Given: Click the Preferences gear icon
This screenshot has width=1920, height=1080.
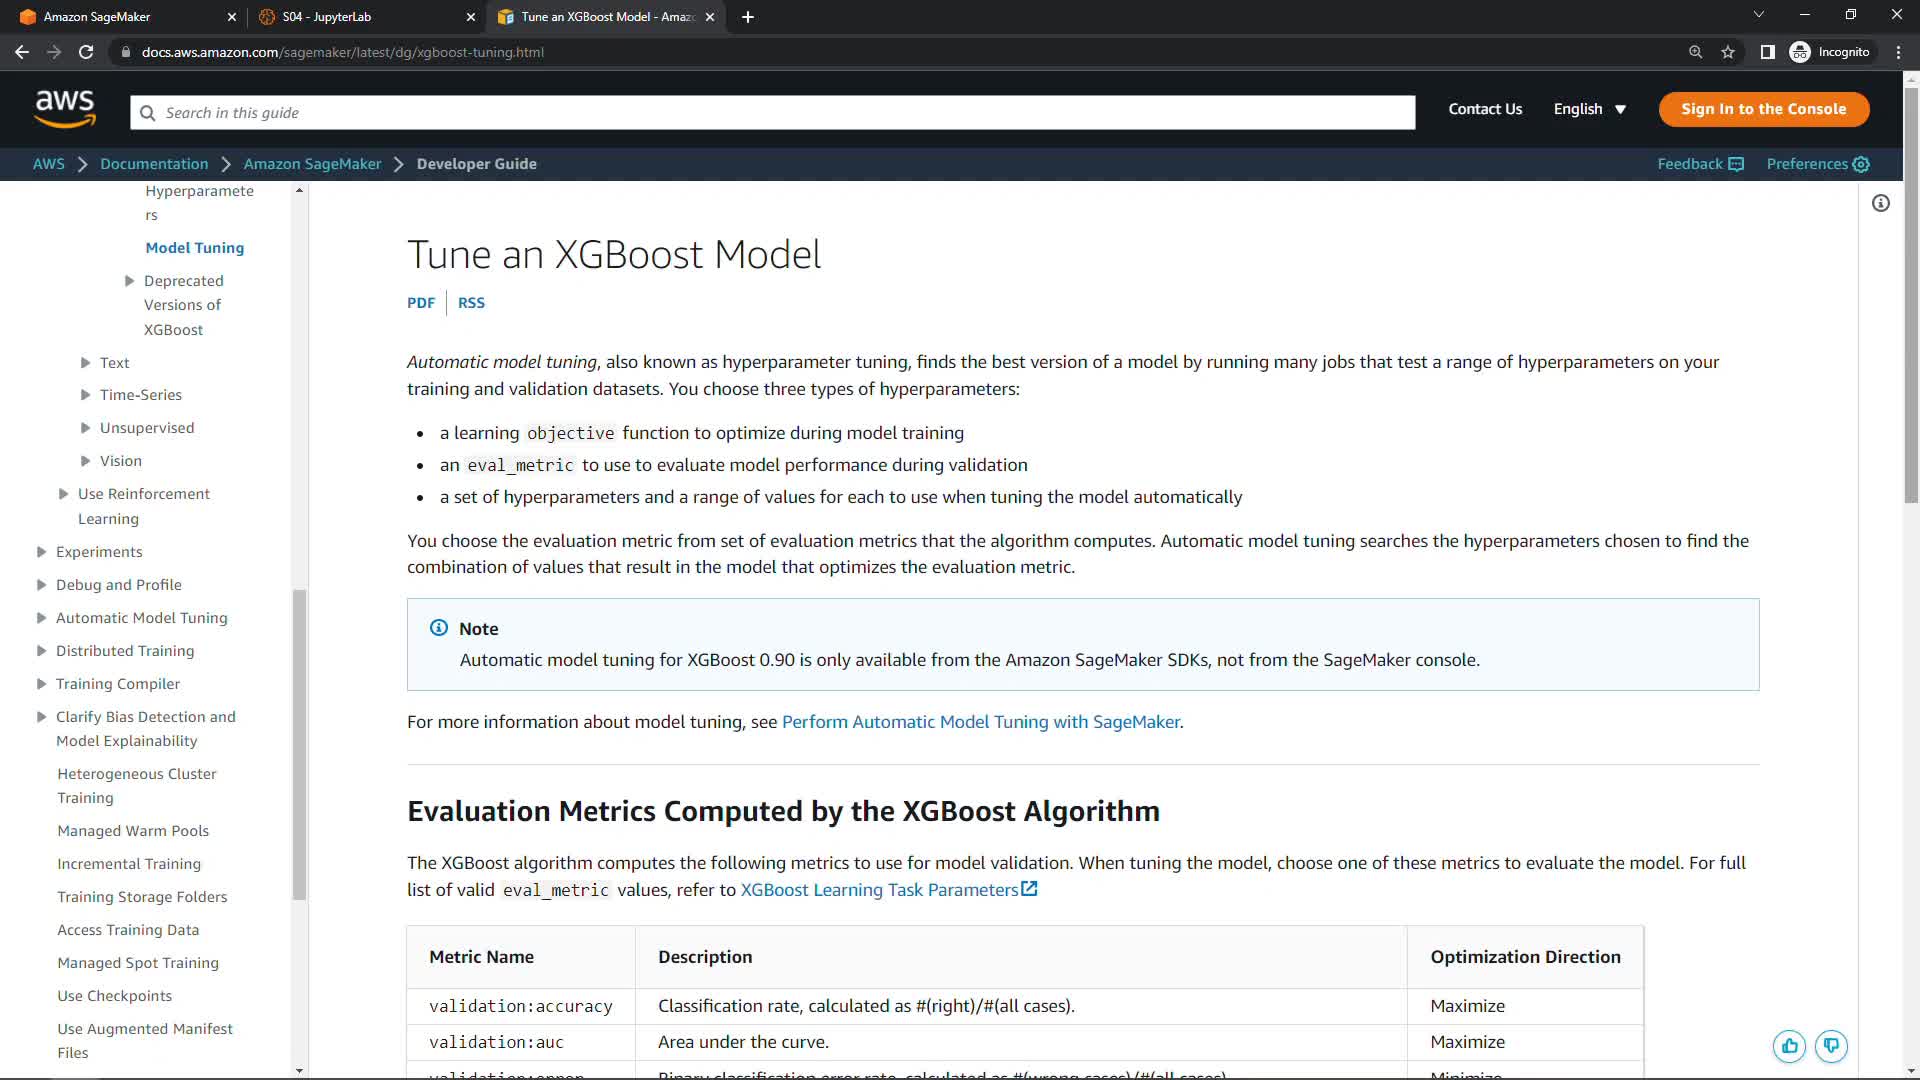Looking at the screenshot, I should (x=1861, y=164).
